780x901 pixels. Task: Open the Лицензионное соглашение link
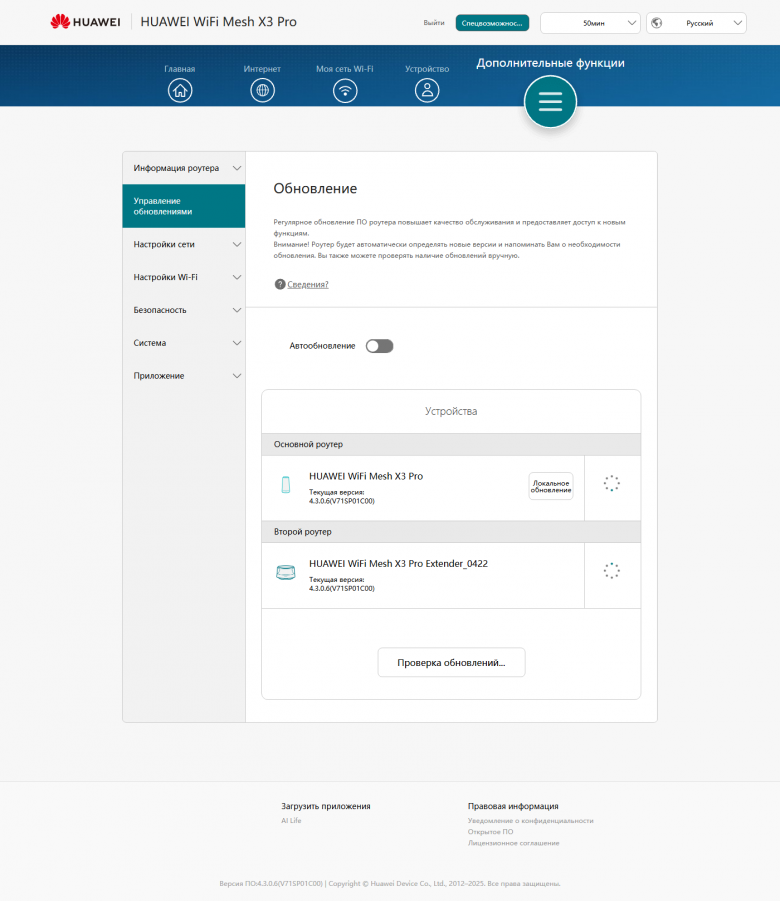click(513, 843)
